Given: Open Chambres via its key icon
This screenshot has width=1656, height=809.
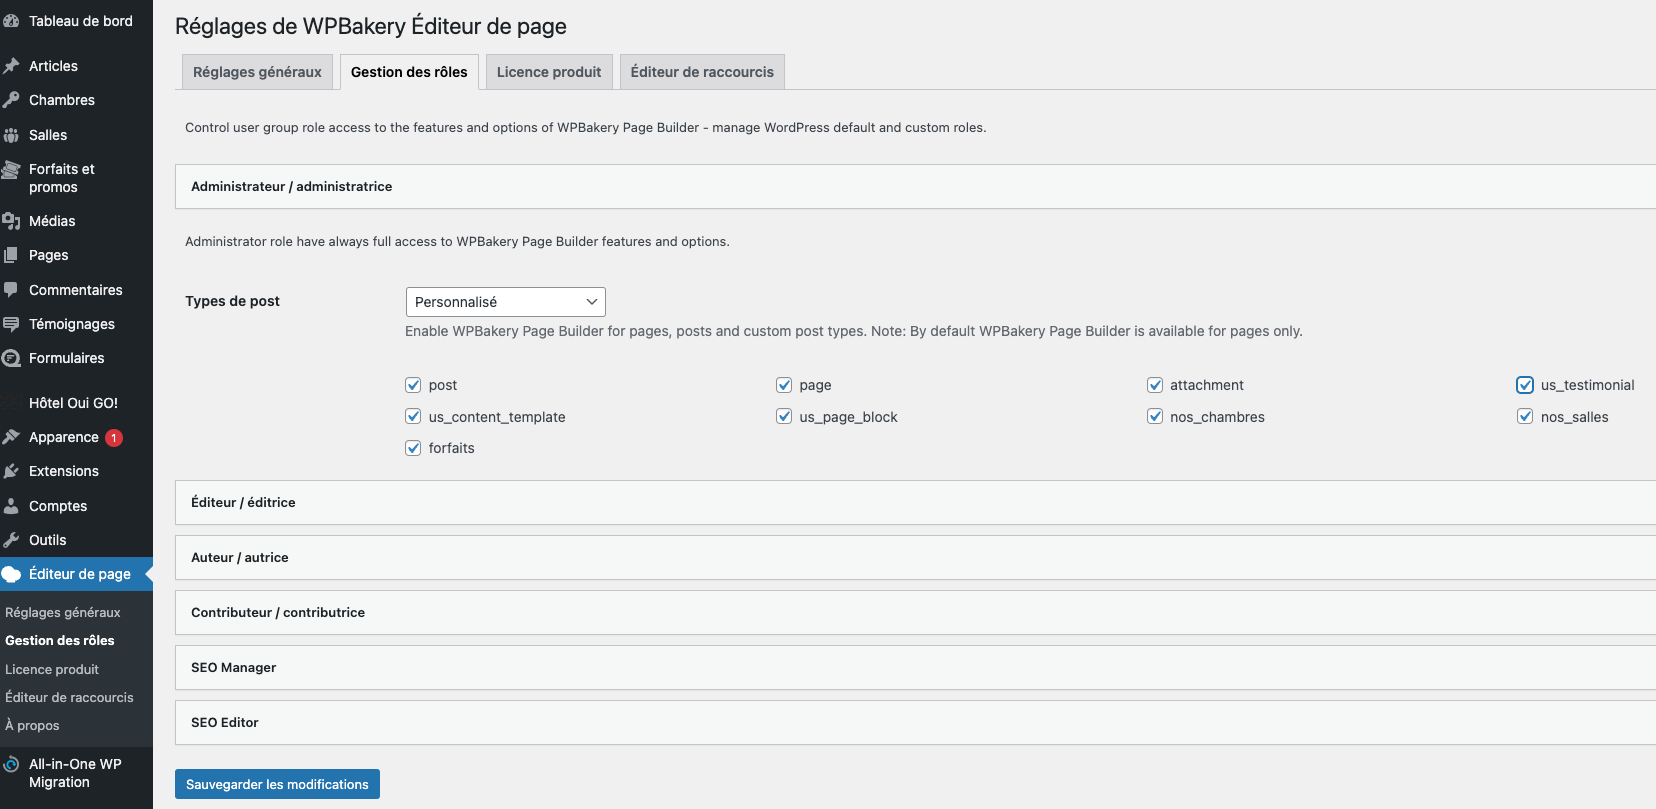Looking at the screenshot, I should (x=11, y=100).
